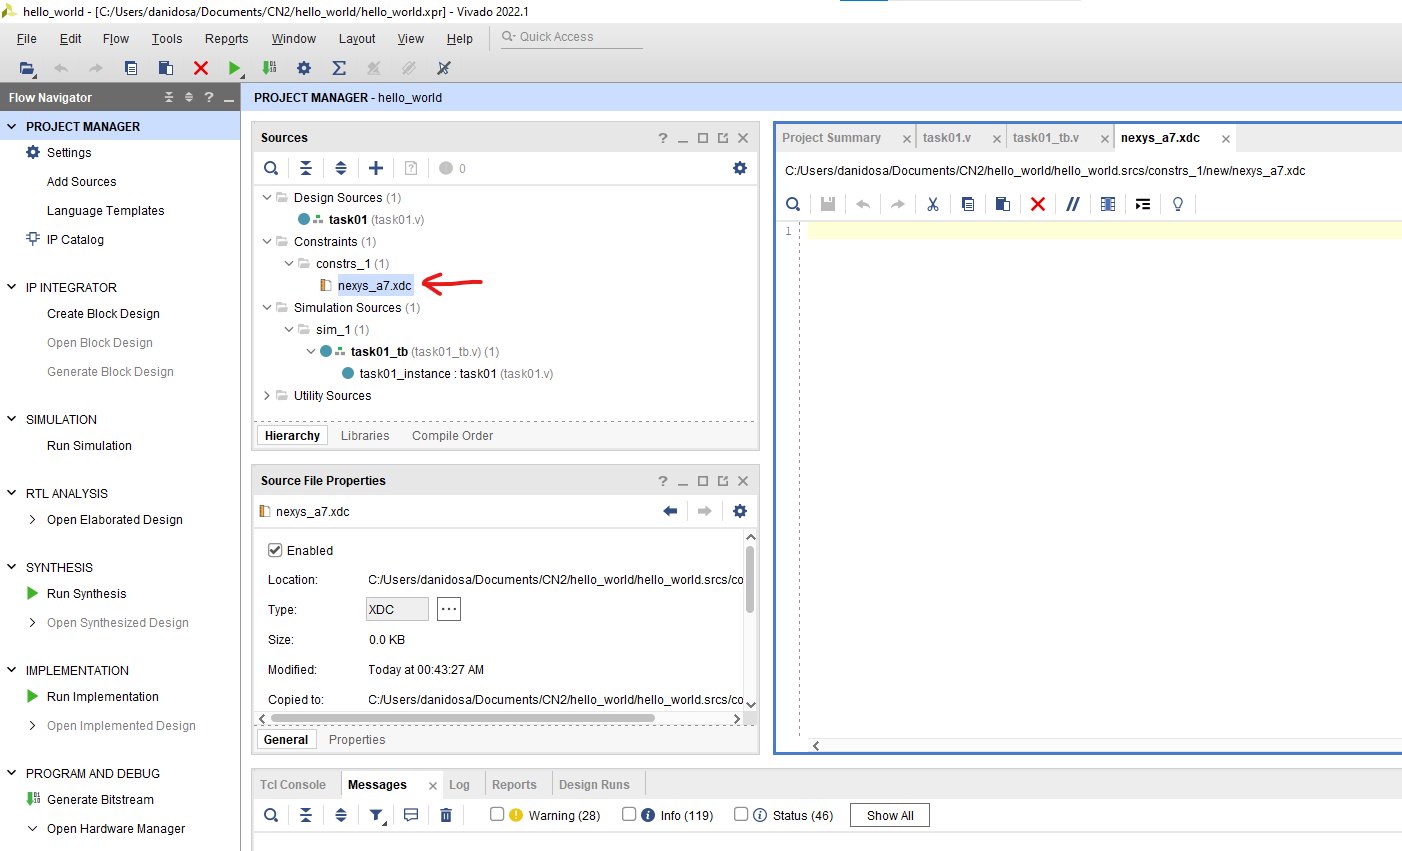Click Generate Bitstream in Flow Navigator
The width and height of the screenshot is (1402, 851).
coord(100,799)
